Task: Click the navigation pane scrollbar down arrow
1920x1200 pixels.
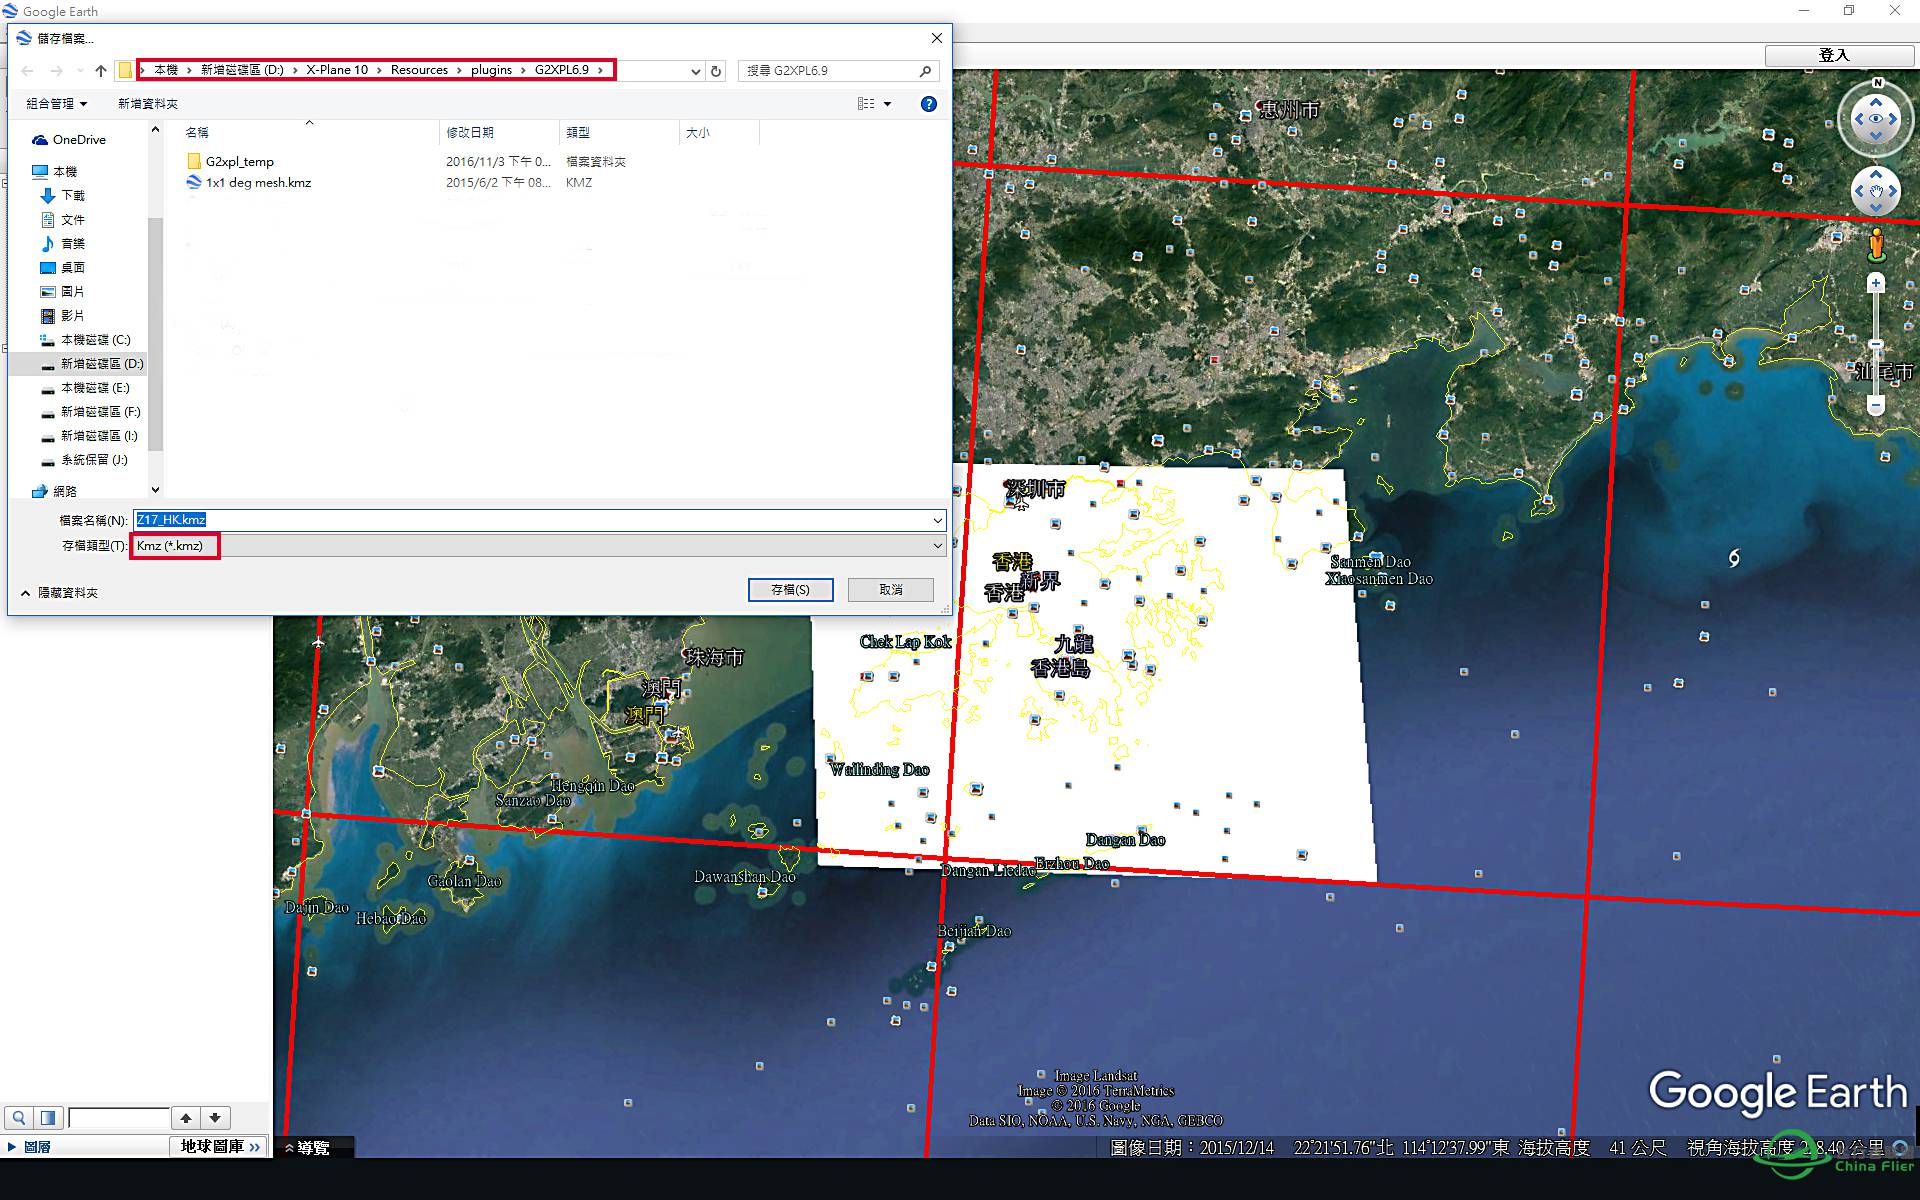Action: (155, 490)
